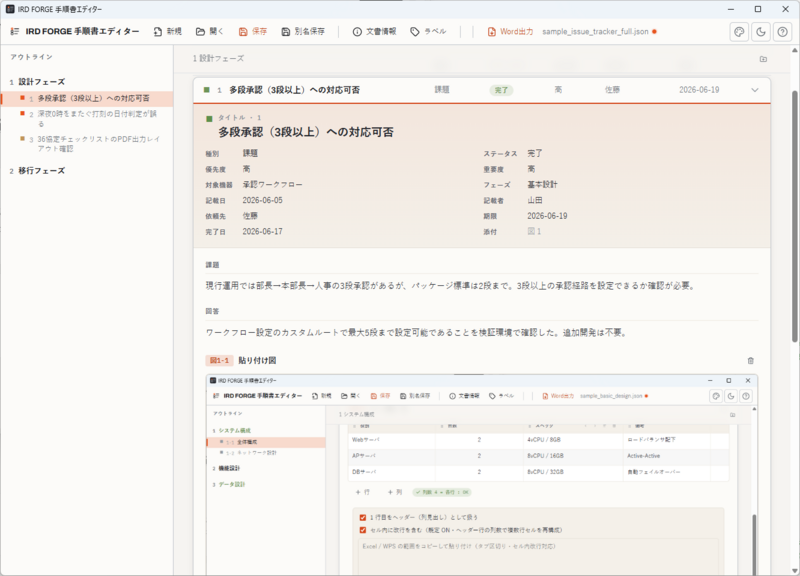Click the 図1-1 figure label badge
The image size is (800, 576).
(219, 361)
